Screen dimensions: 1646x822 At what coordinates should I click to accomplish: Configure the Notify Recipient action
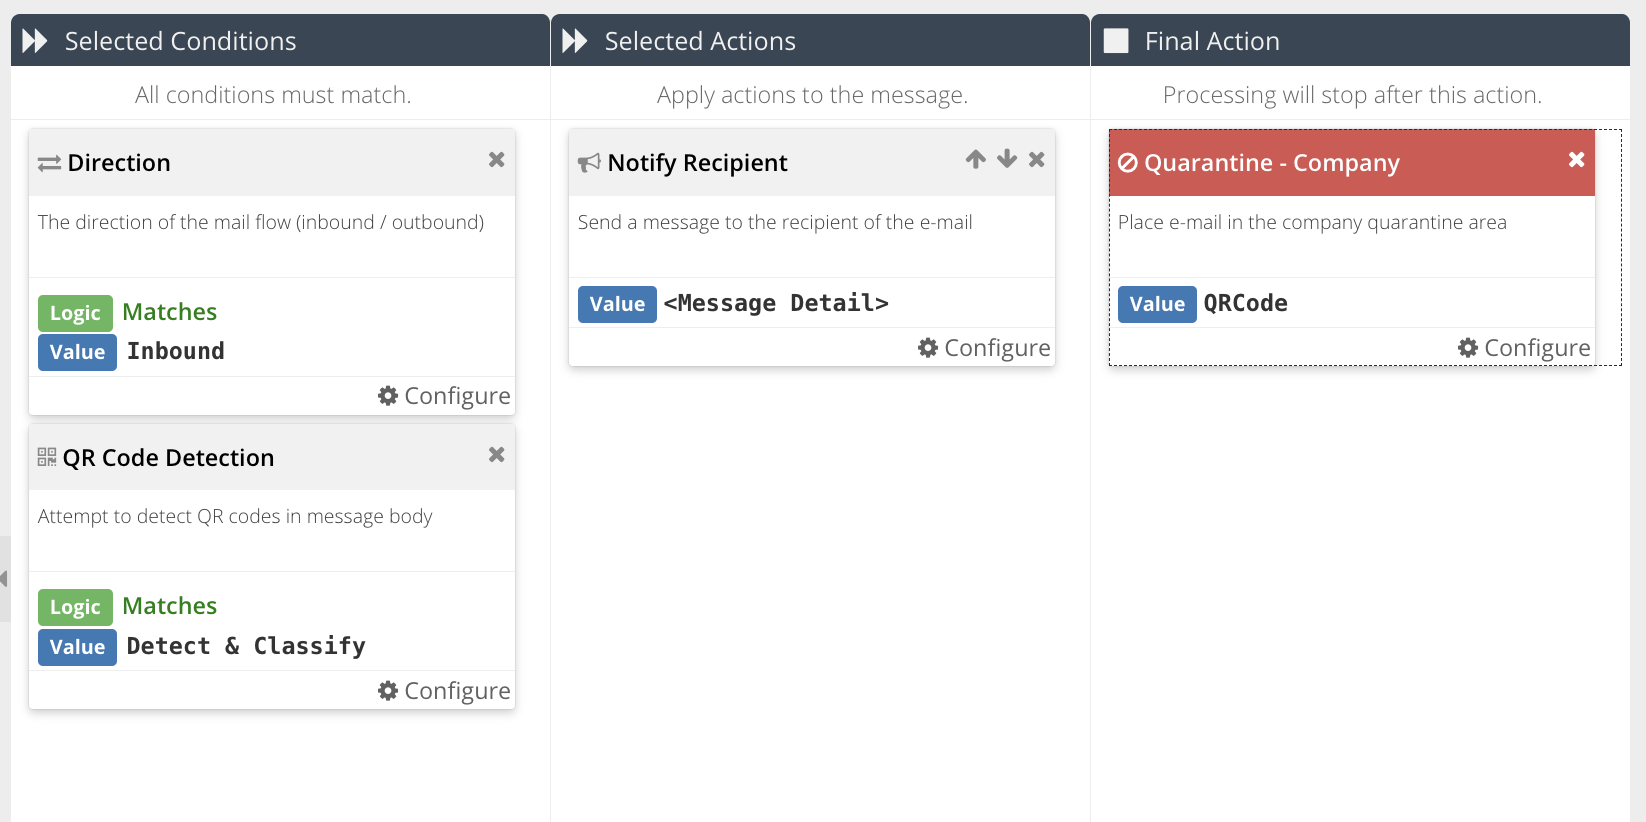(x=984, y=348)
